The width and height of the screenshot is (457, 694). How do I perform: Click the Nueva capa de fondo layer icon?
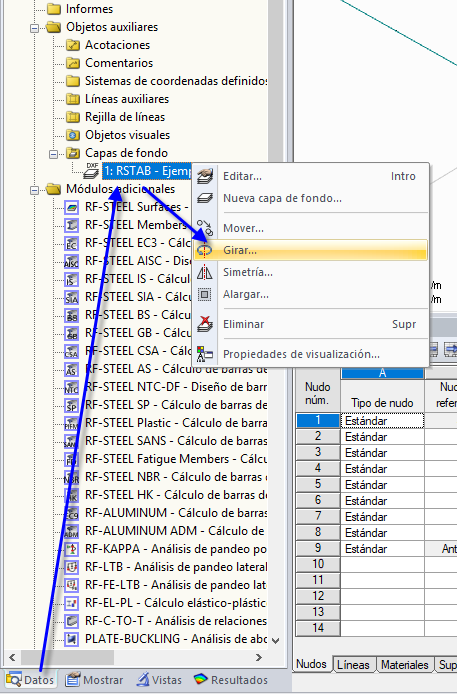[204, 198]
